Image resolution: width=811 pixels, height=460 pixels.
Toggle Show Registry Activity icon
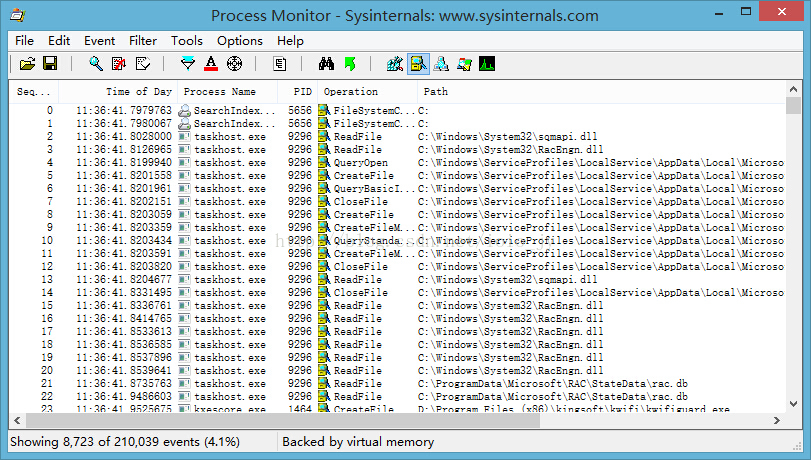pyautogui.click(x=395, y=64)
